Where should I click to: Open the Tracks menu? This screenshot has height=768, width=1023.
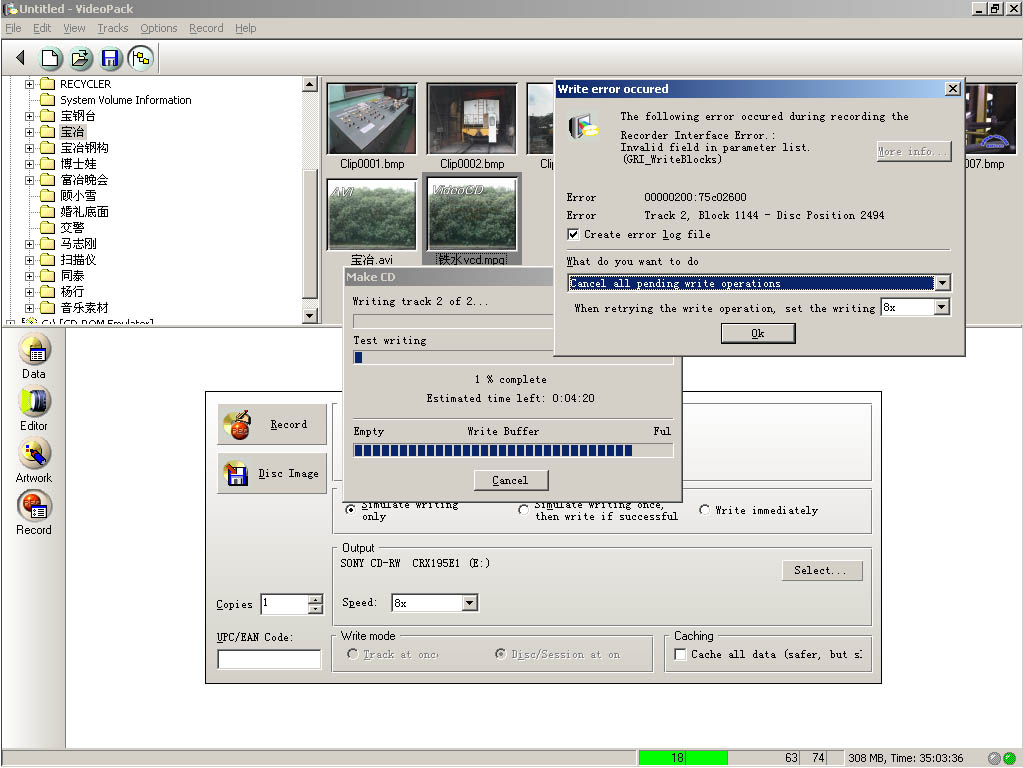pyautogui.click(x=112, y=28)
